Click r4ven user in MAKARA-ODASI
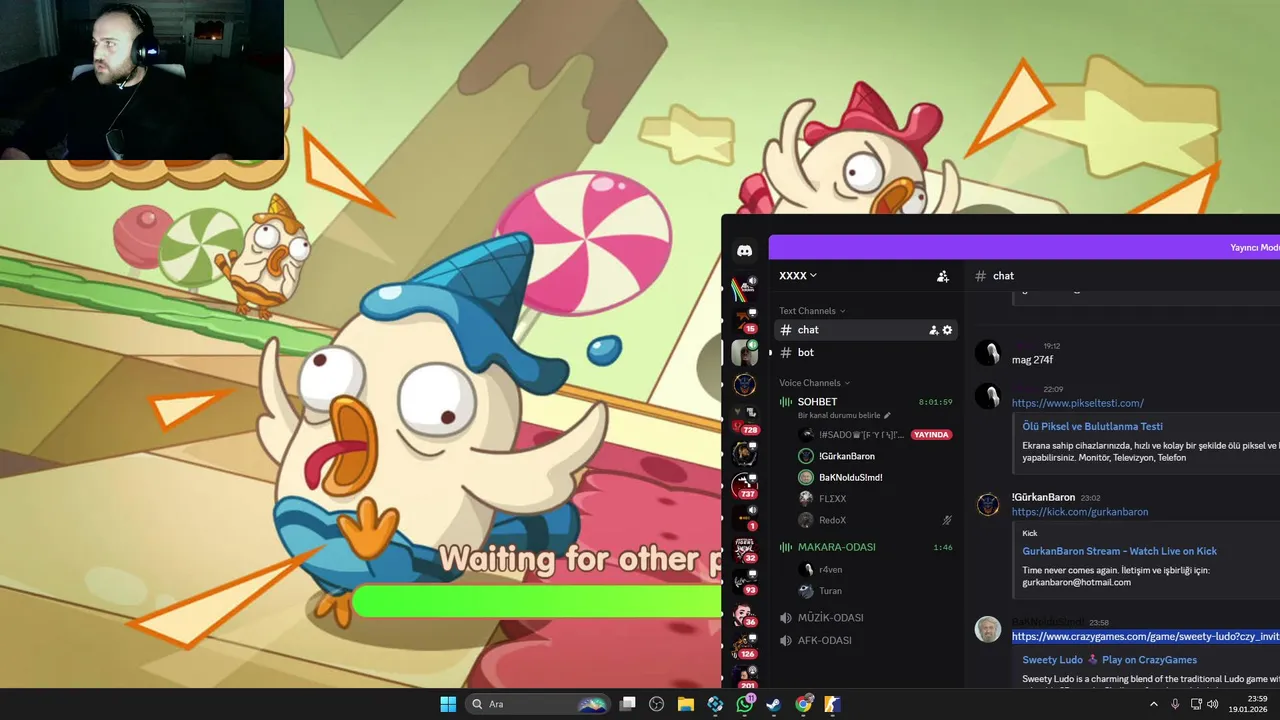 pyautogui.click(x=830, y=569)
